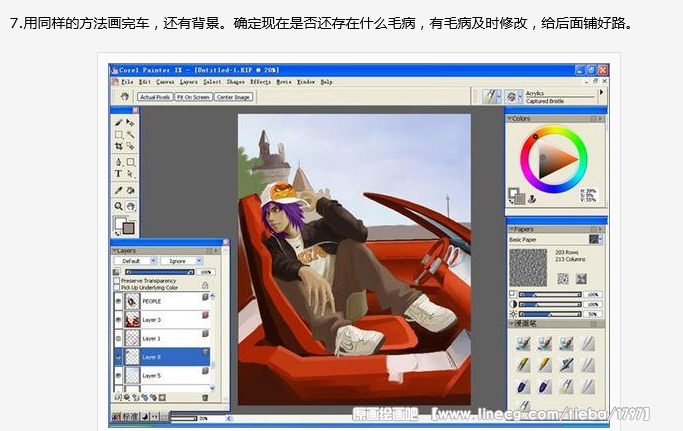Collapse the 漫画笔 custom palette
The image size is (683, 431).
pos(511,323)
